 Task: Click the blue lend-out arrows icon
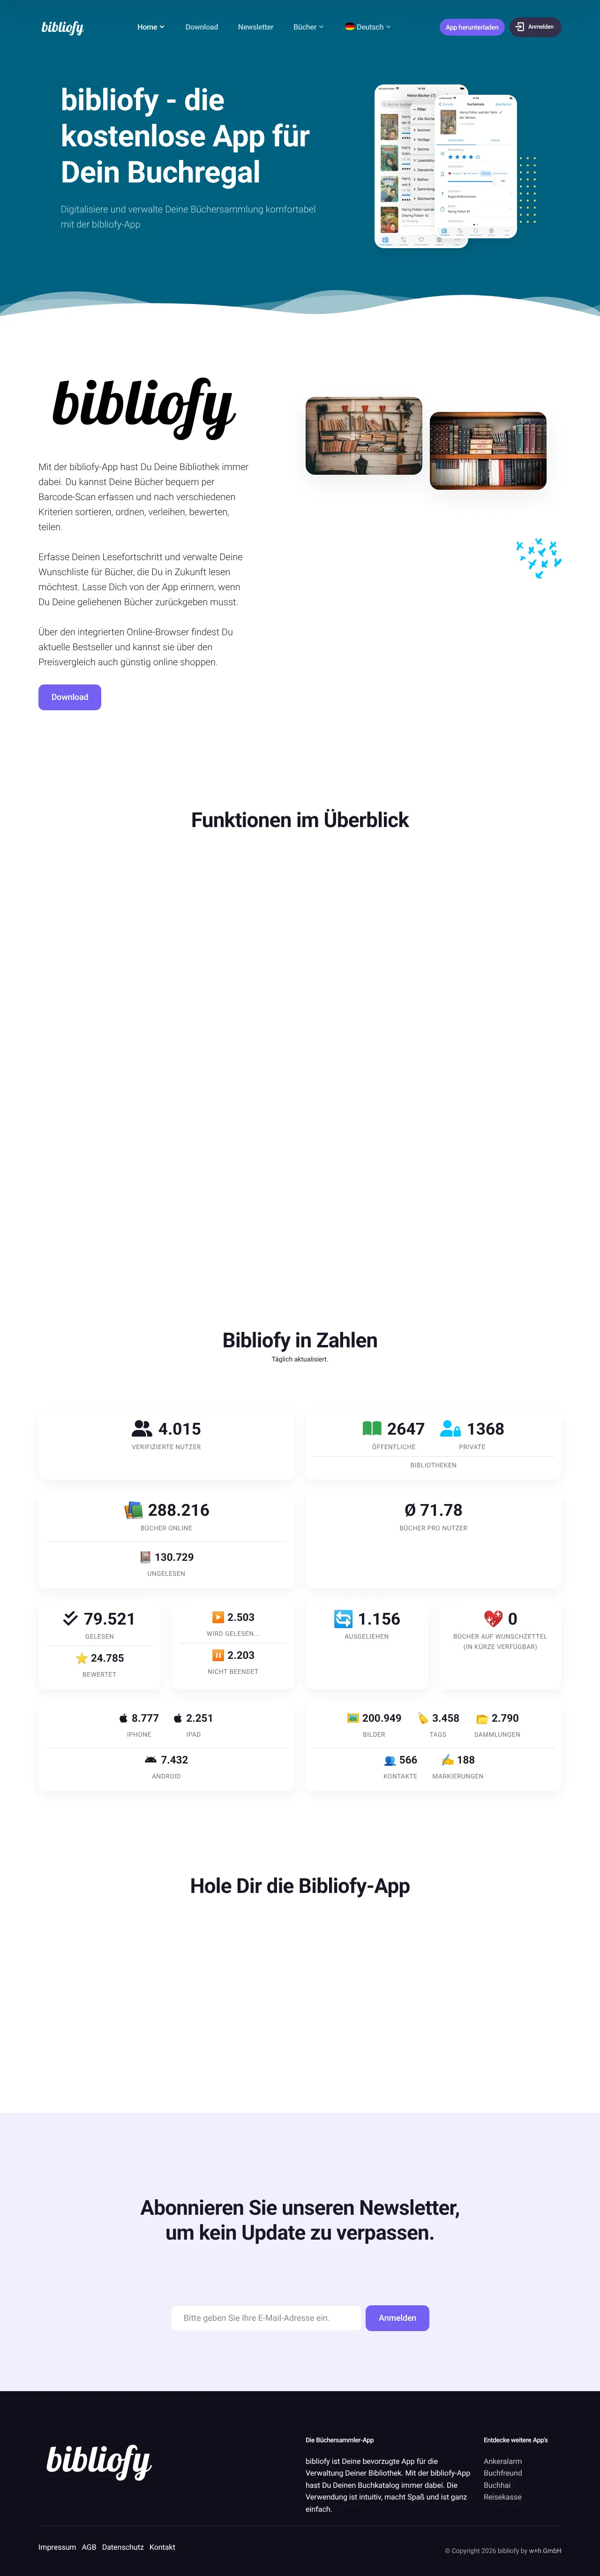[343, 1618]
